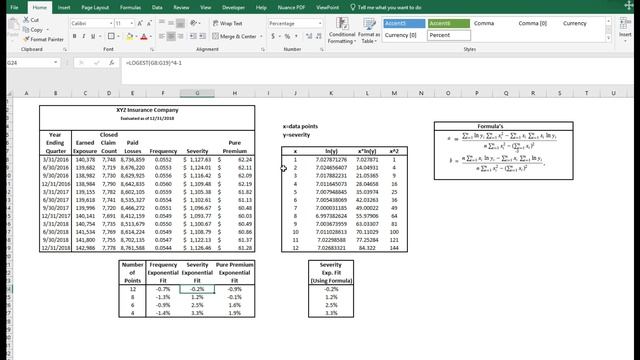
Task: Click the Orientation text angle icon
Action: 193,23
